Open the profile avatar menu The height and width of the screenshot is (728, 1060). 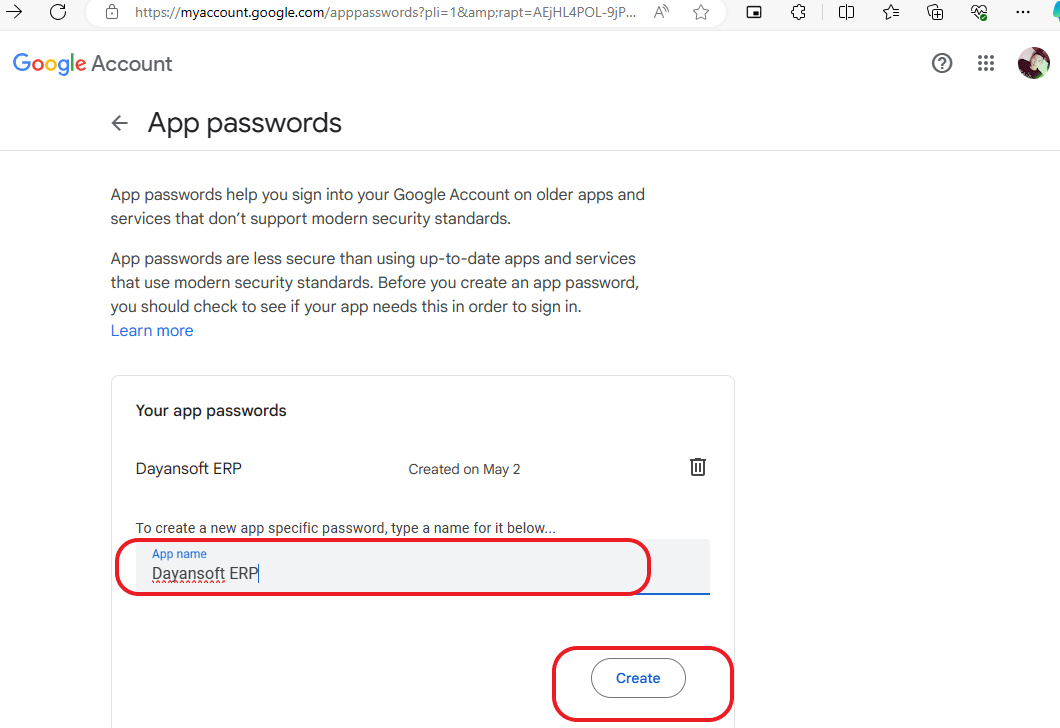tap(1034, 63)
